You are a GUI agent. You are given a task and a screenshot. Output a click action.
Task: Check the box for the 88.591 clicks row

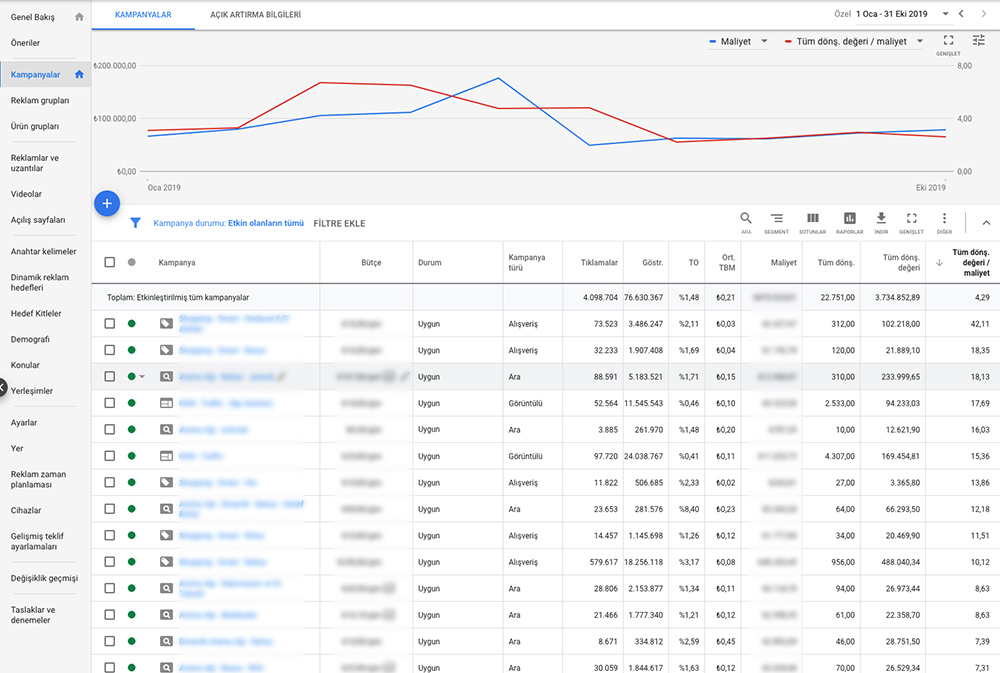pos(110,376)
